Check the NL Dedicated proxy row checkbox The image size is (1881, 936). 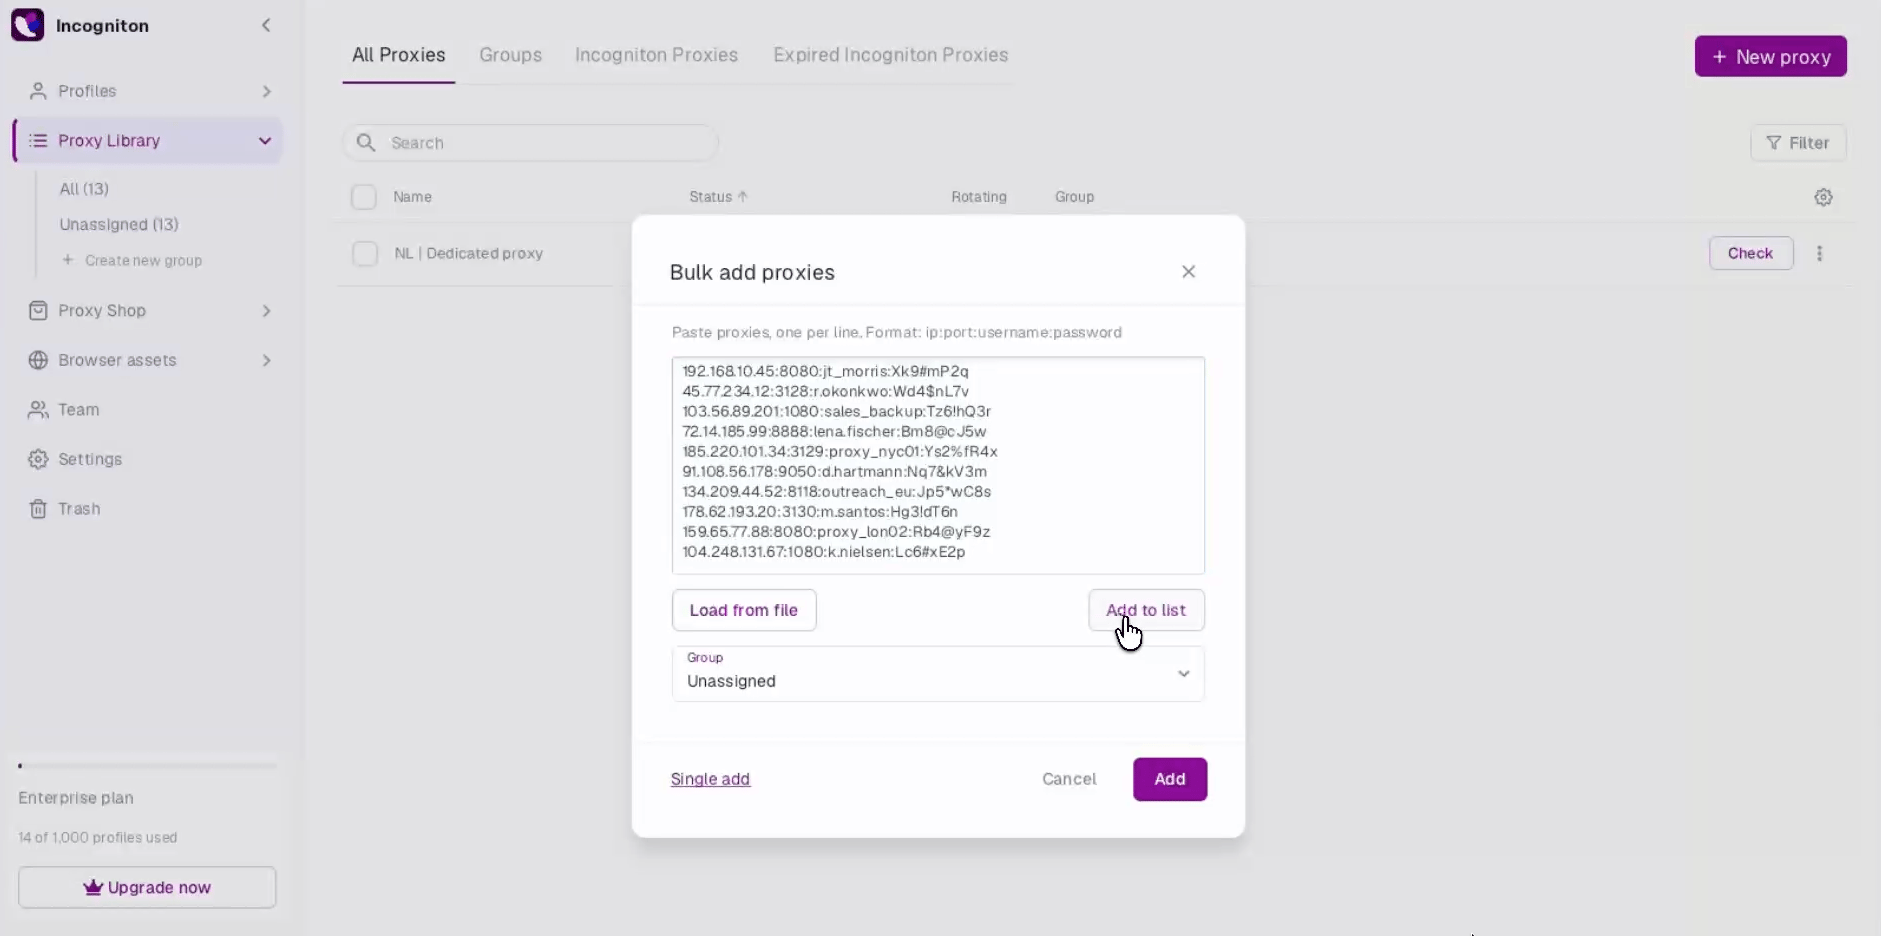tap(365, 254)
